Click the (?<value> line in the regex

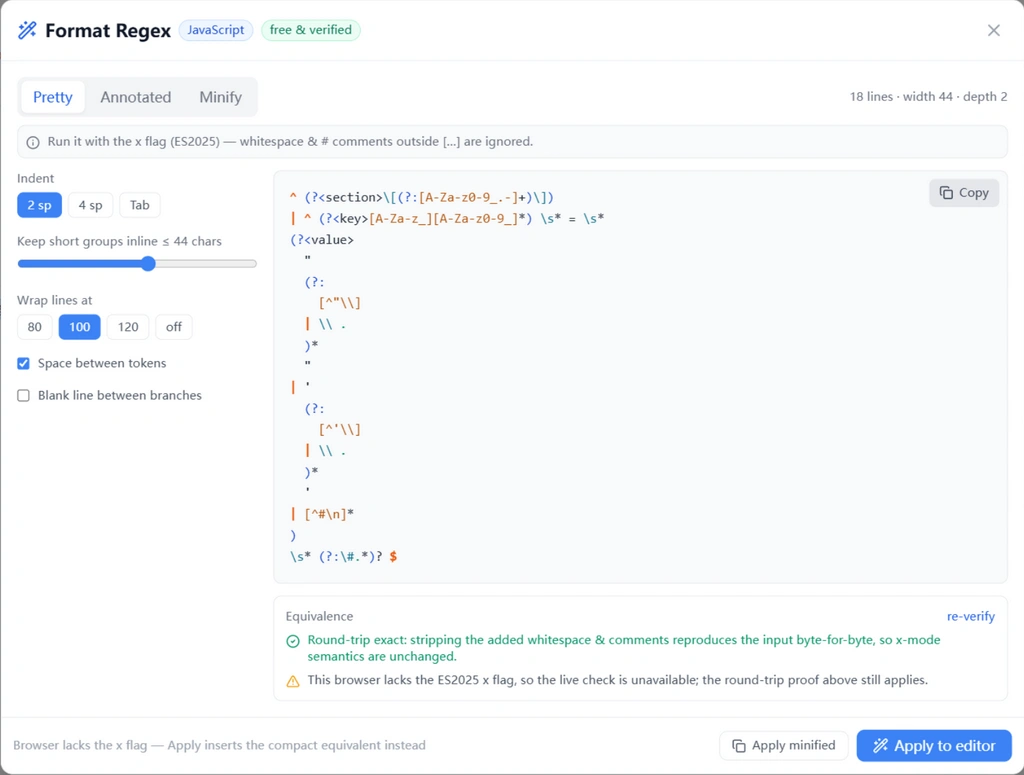(322, 240)
